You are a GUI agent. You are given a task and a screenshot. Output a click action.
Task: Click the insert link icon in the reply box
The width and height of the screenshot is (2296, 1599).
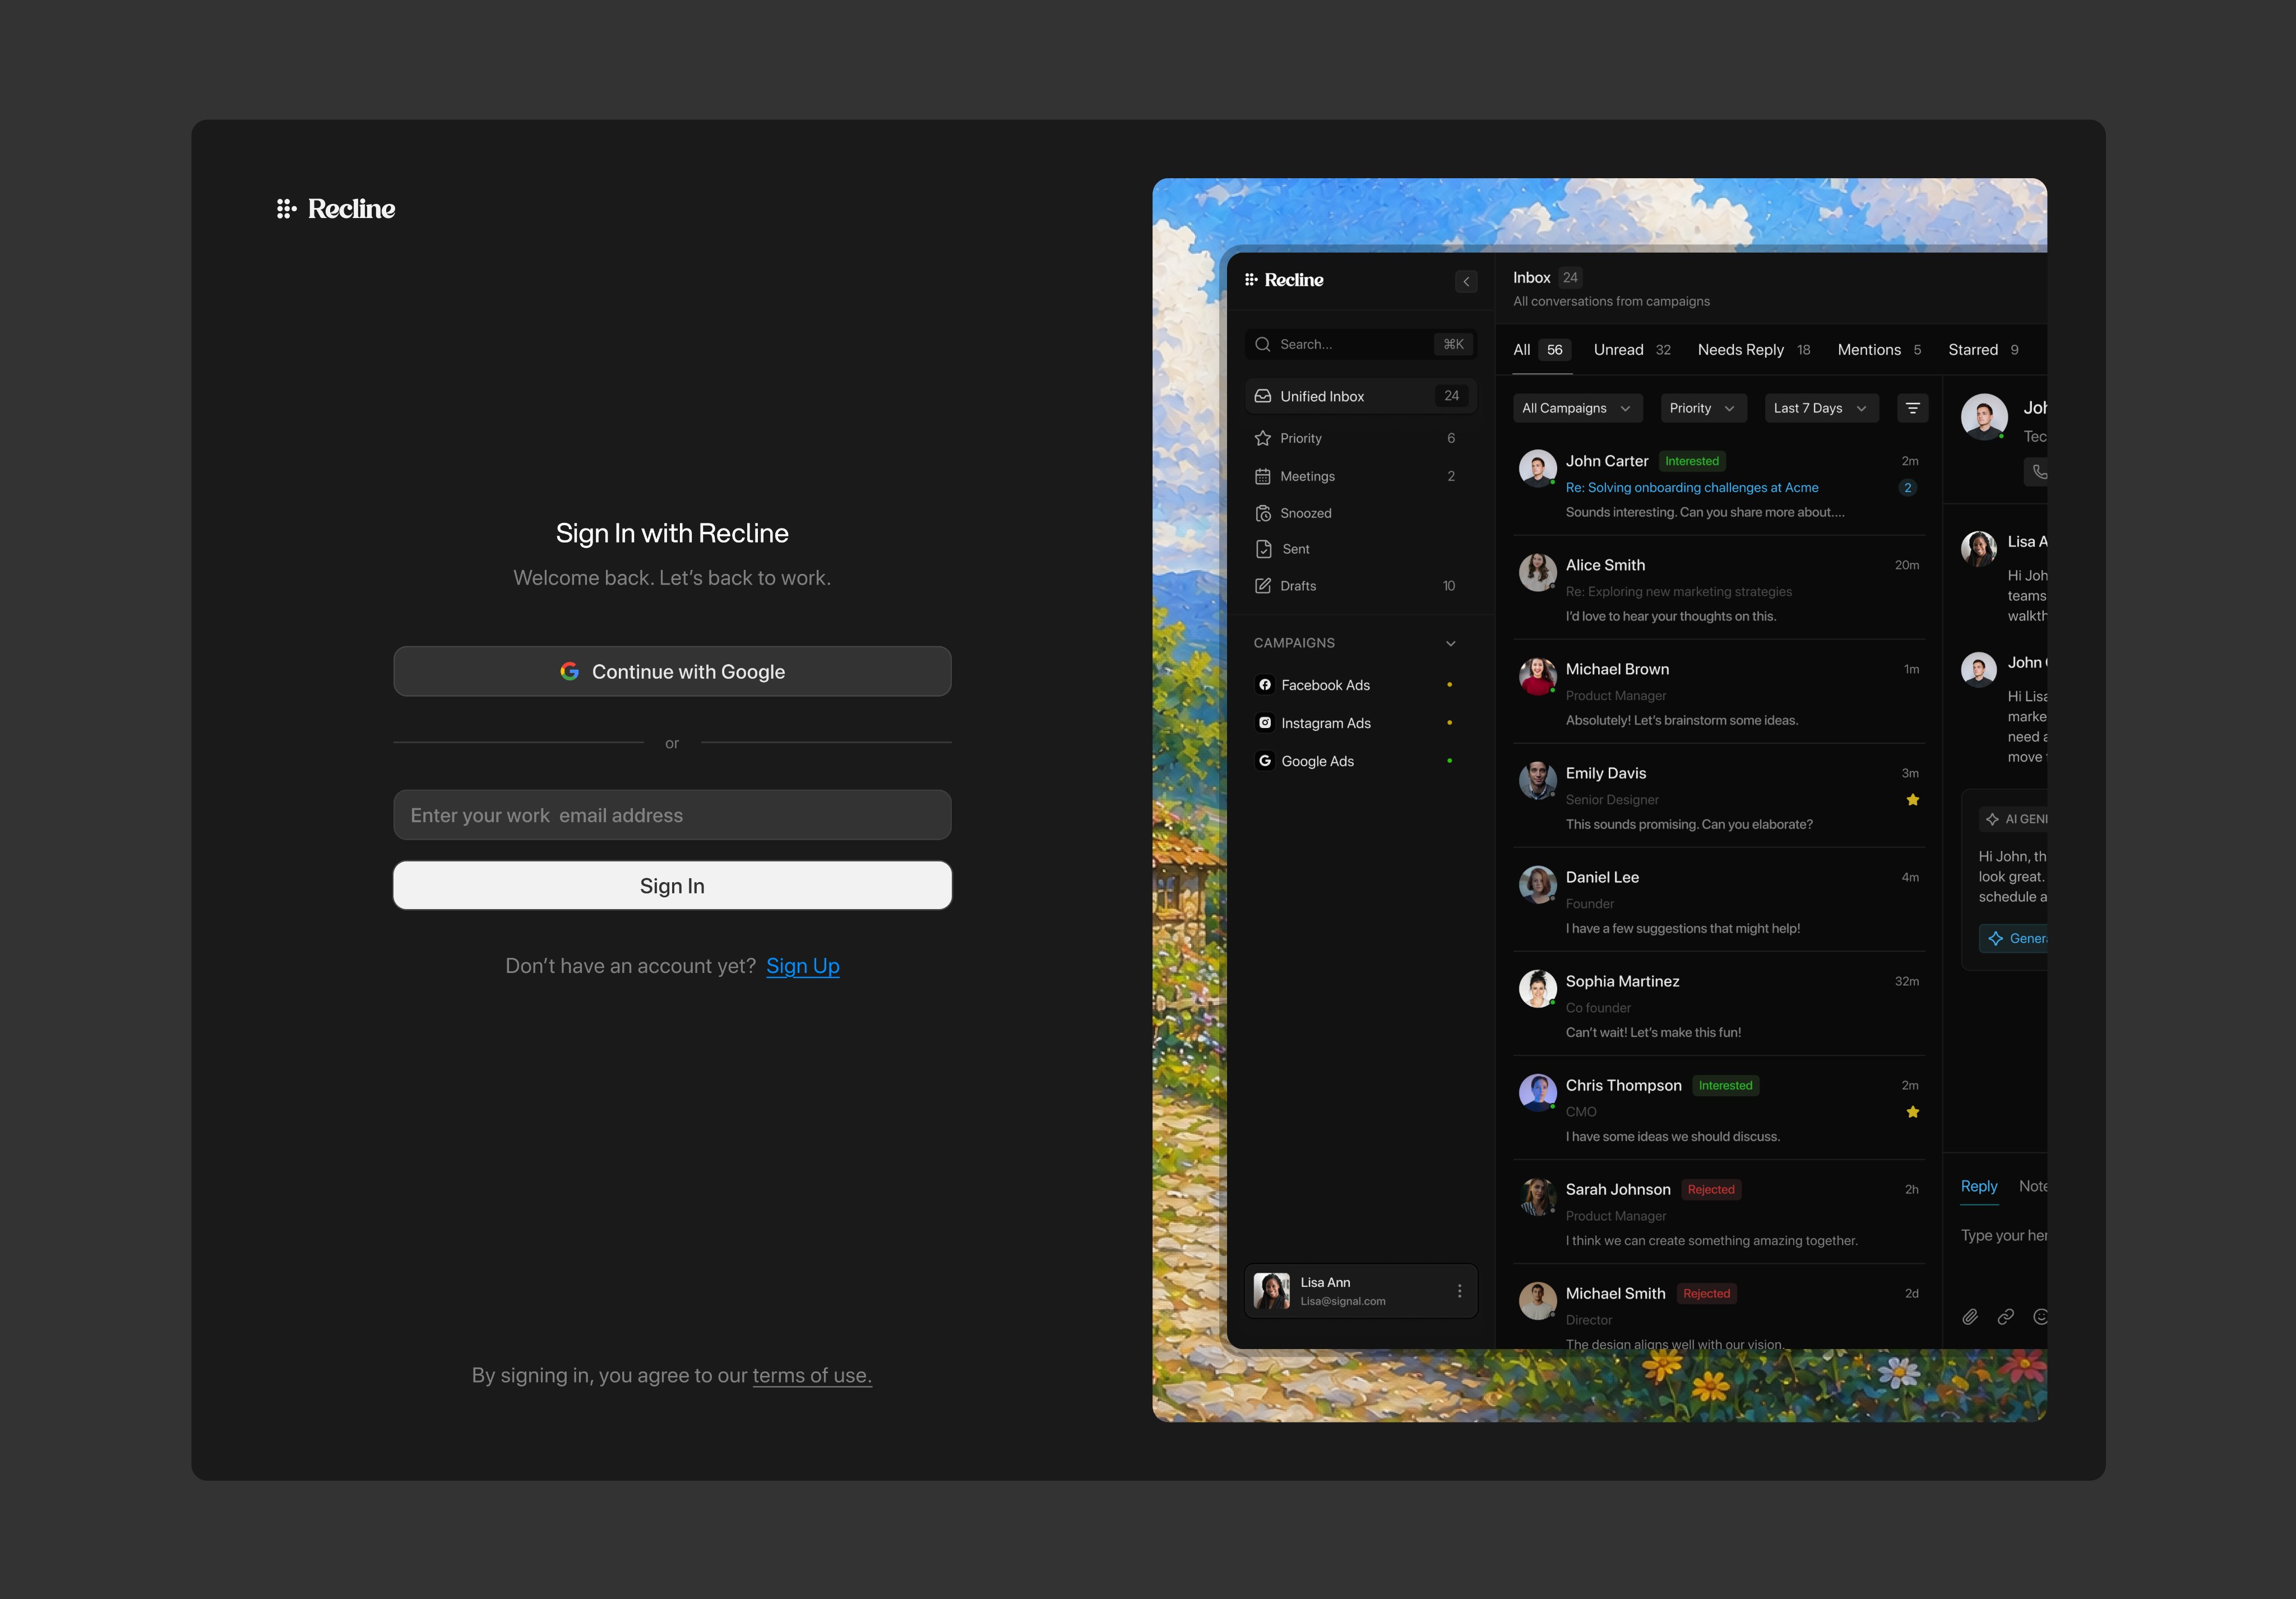tap(2006, 1317)
